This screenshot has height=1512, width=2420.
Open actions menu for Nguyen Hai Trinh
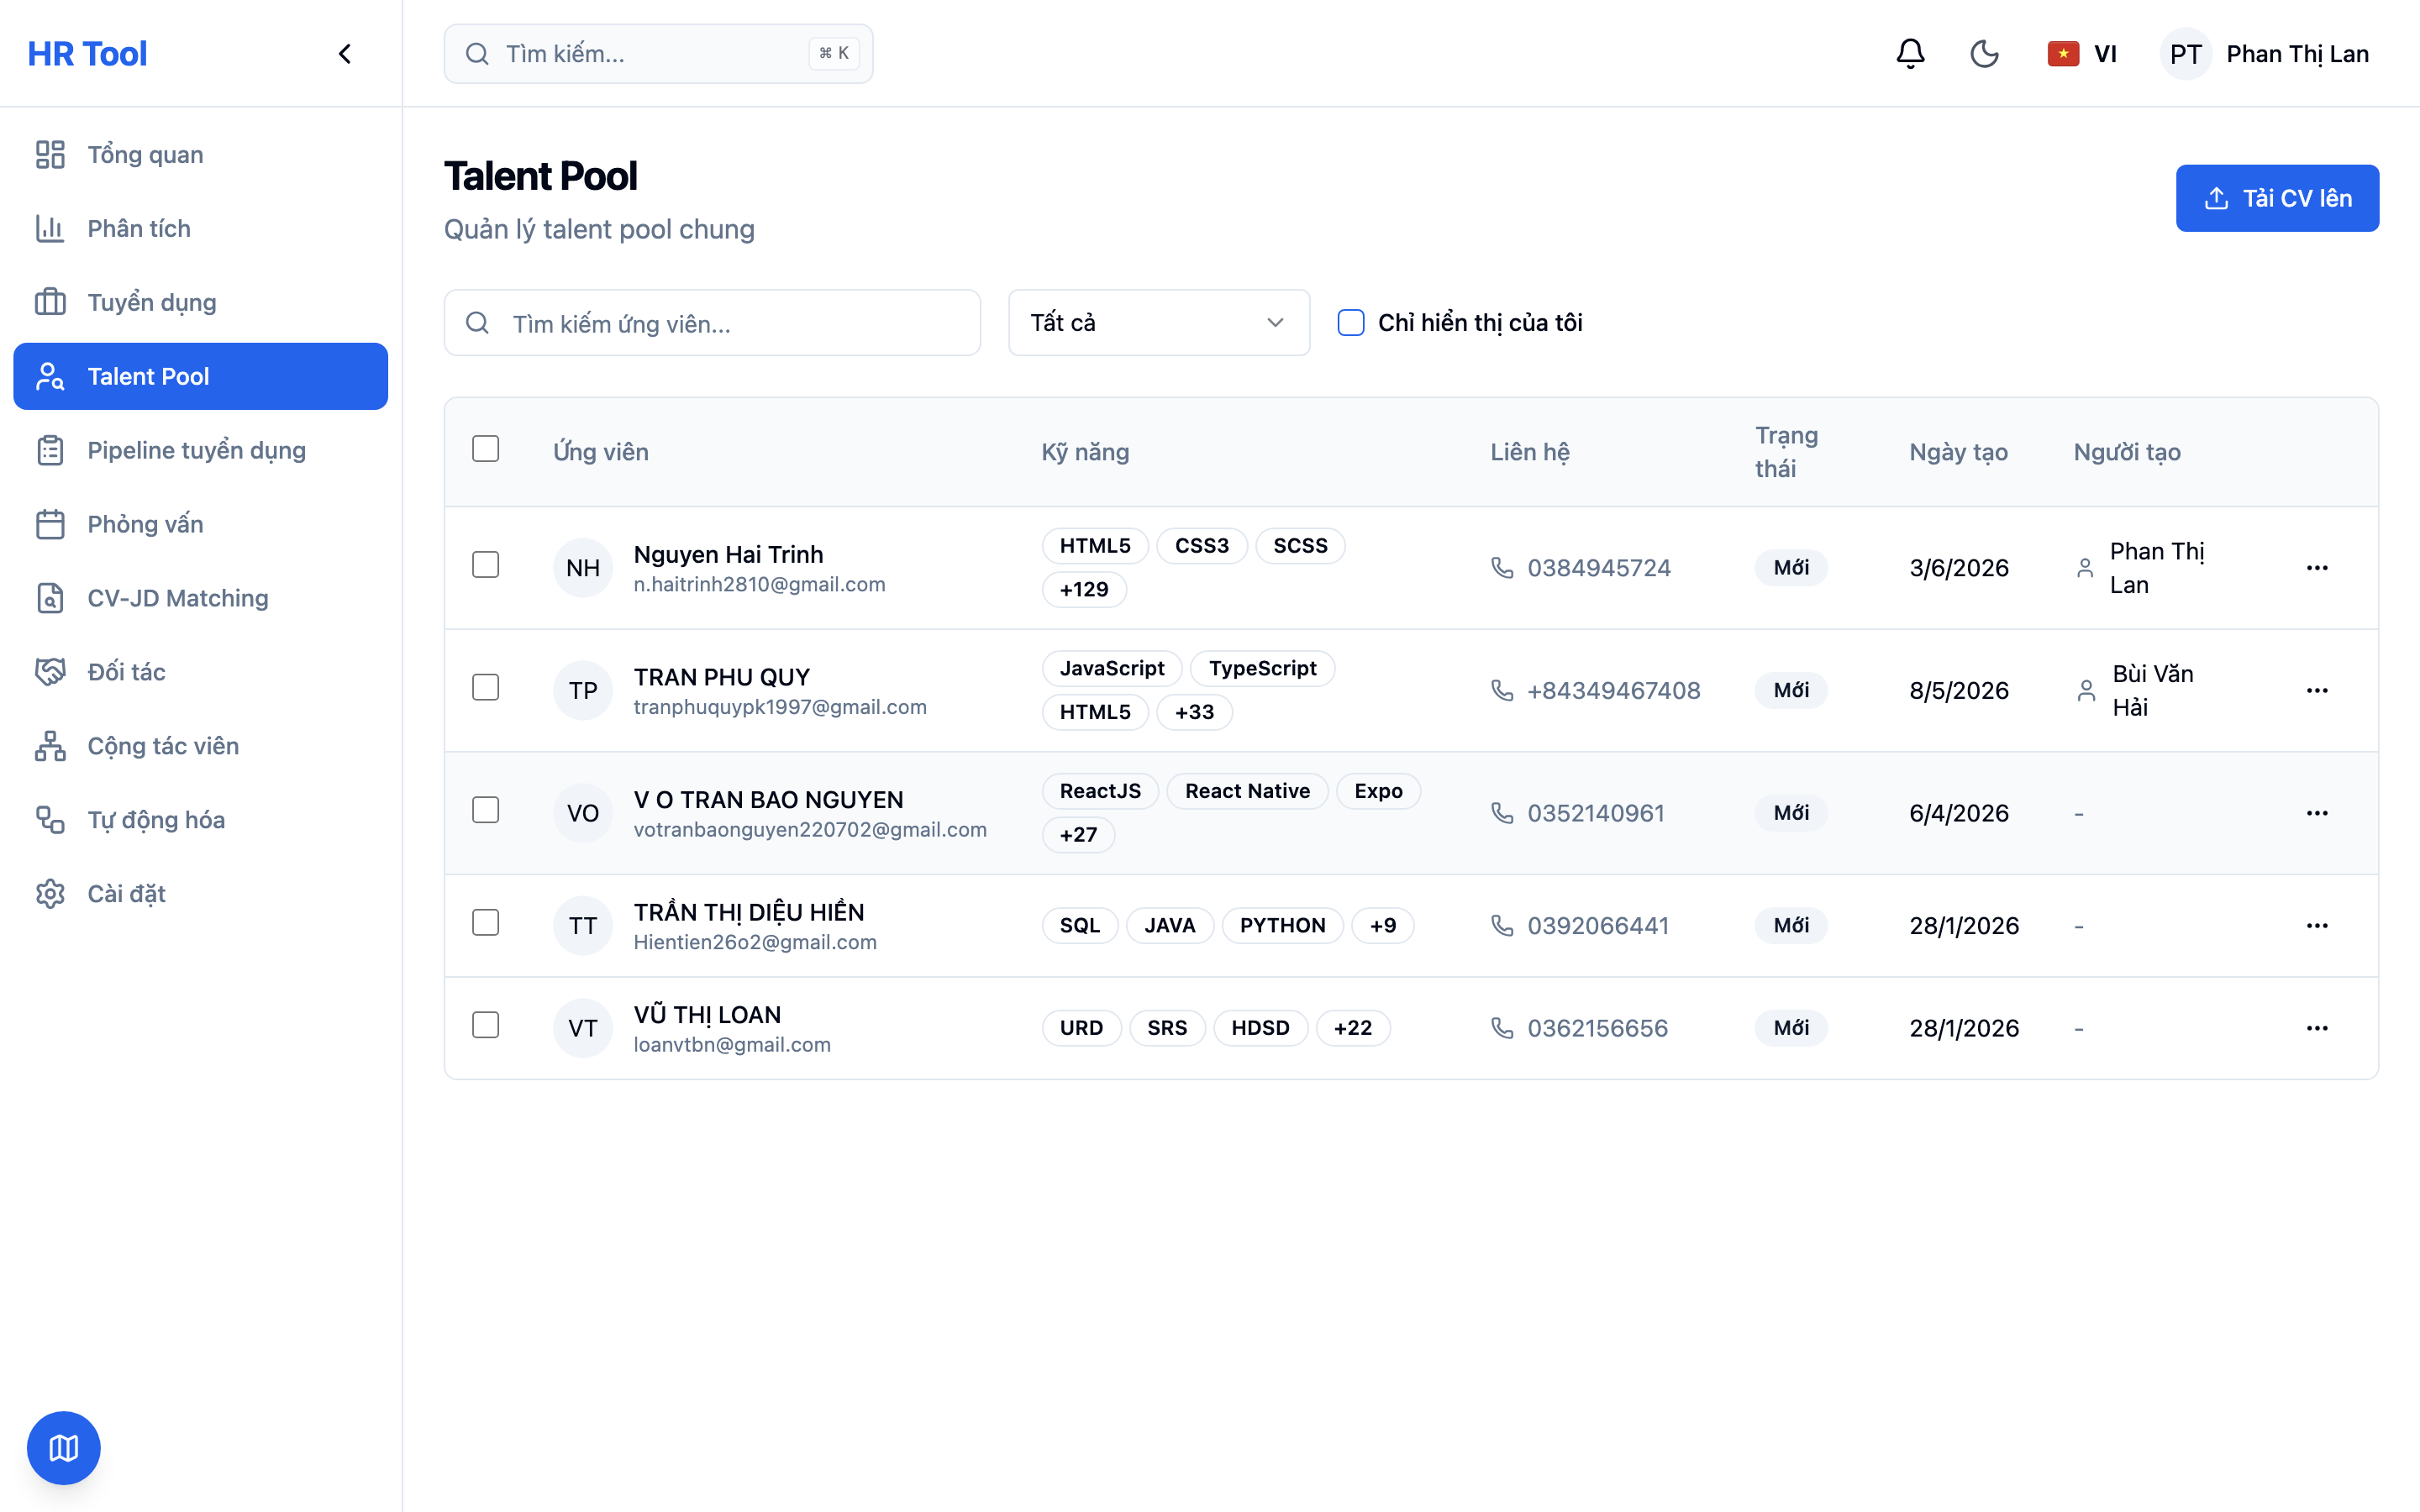[2317, 568]
